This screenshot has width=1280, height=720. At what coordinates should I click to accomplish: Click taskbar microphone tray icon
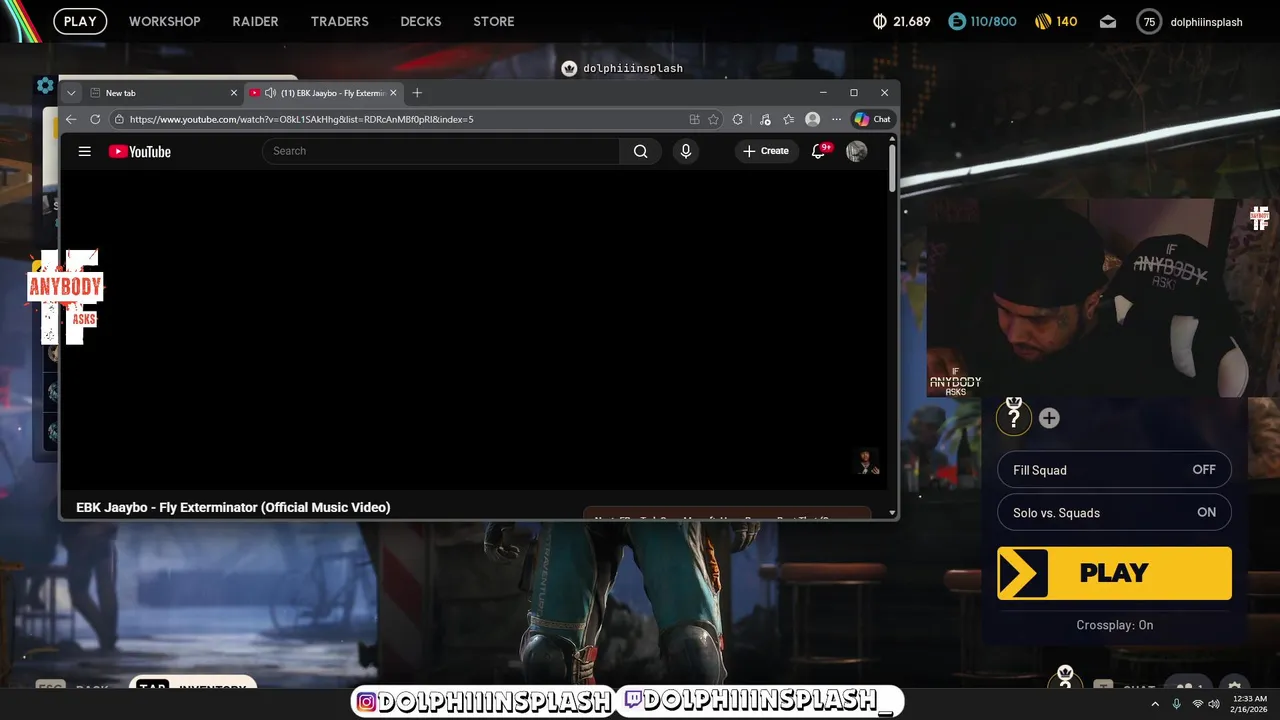pyautogui.click(x=1176, y=704)
